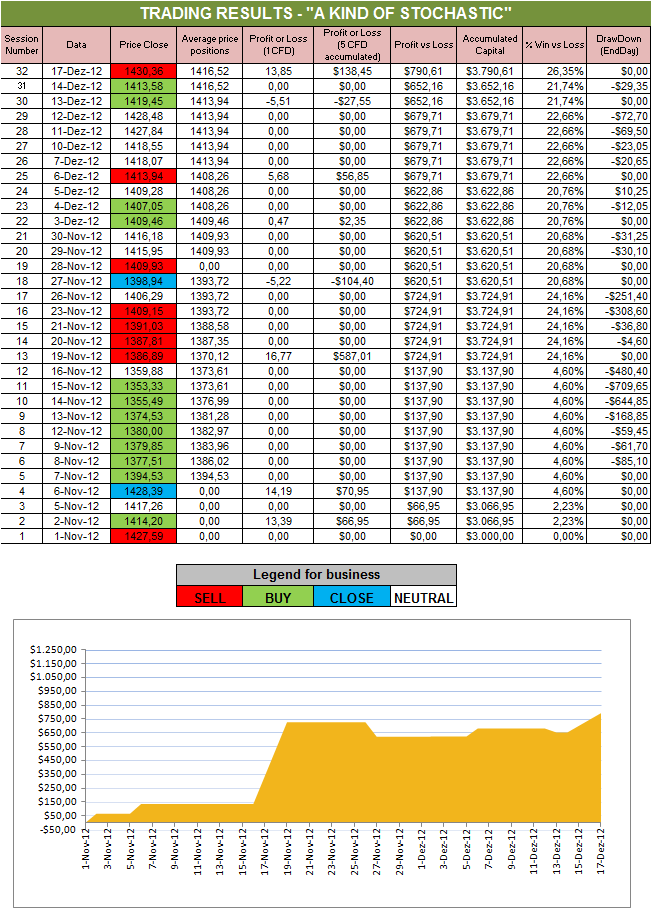The height and width of the screenshot is (922, 651).
Task: Select the drawdown value -$709,65
Action: 619,386
